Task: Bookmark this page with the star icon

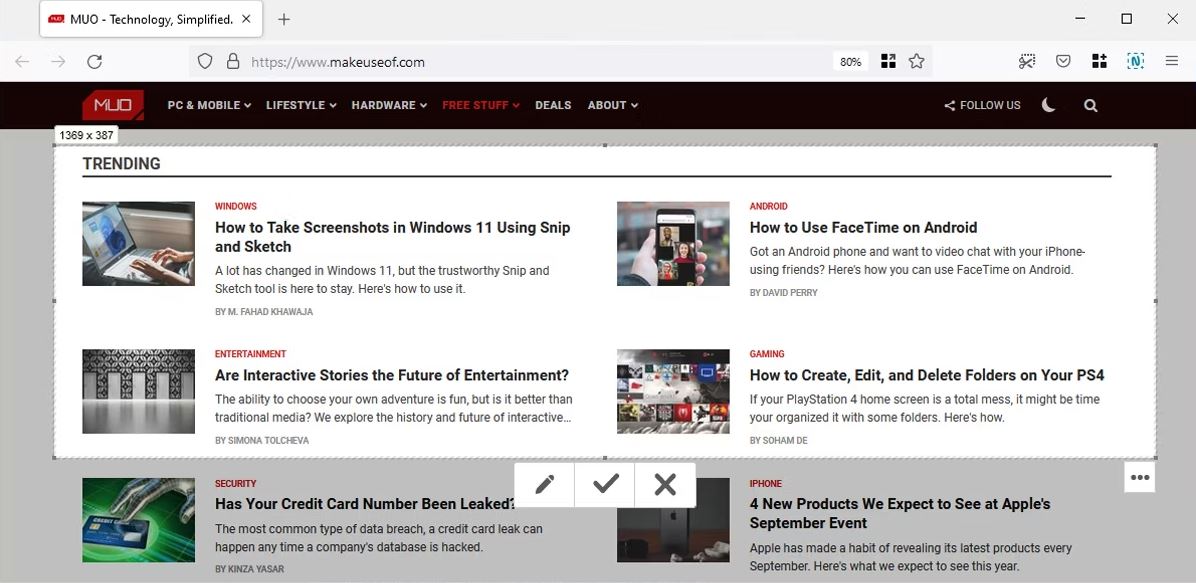Action: [917, 62]
